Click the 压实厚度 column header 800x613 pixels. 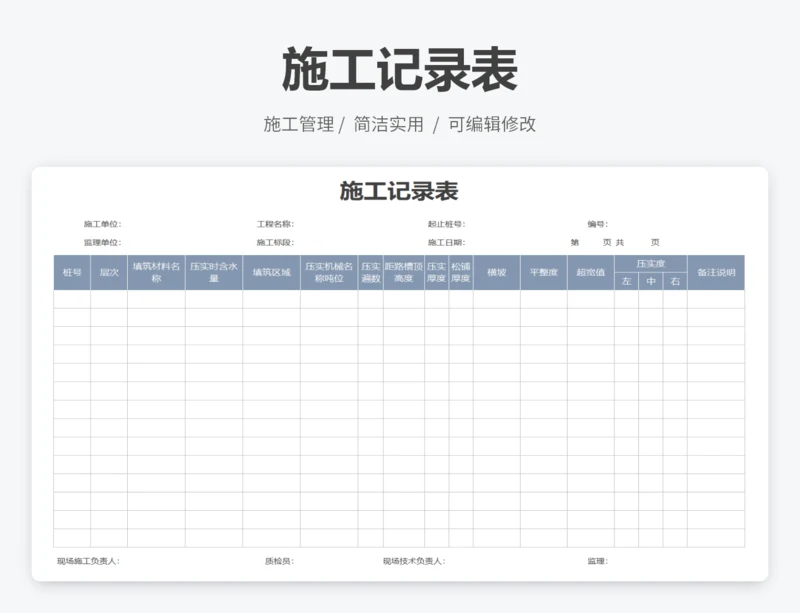(437, 273)
